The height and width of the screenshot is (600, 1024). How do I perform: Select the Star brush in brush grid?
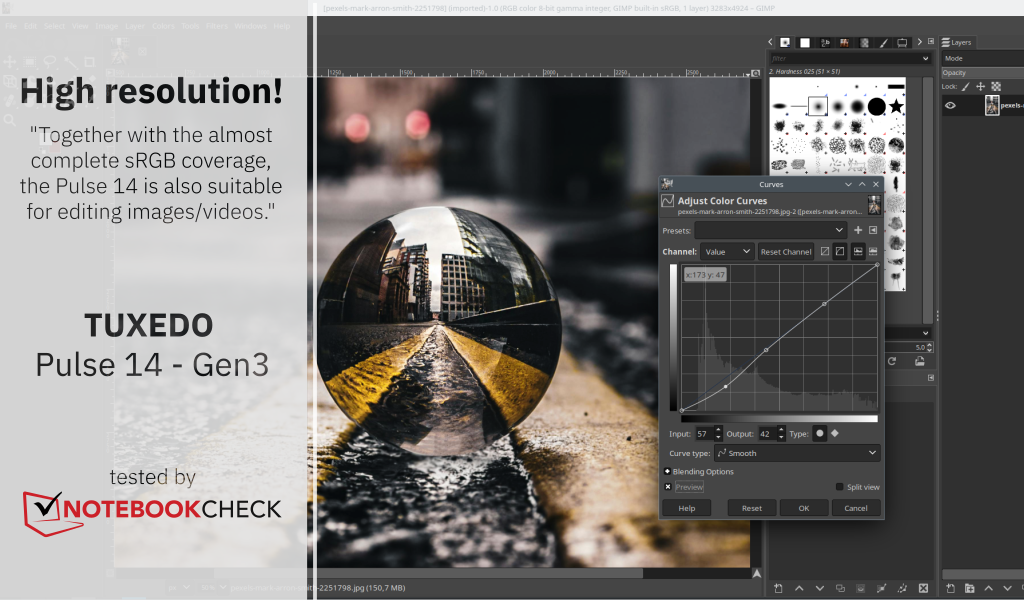896,106
